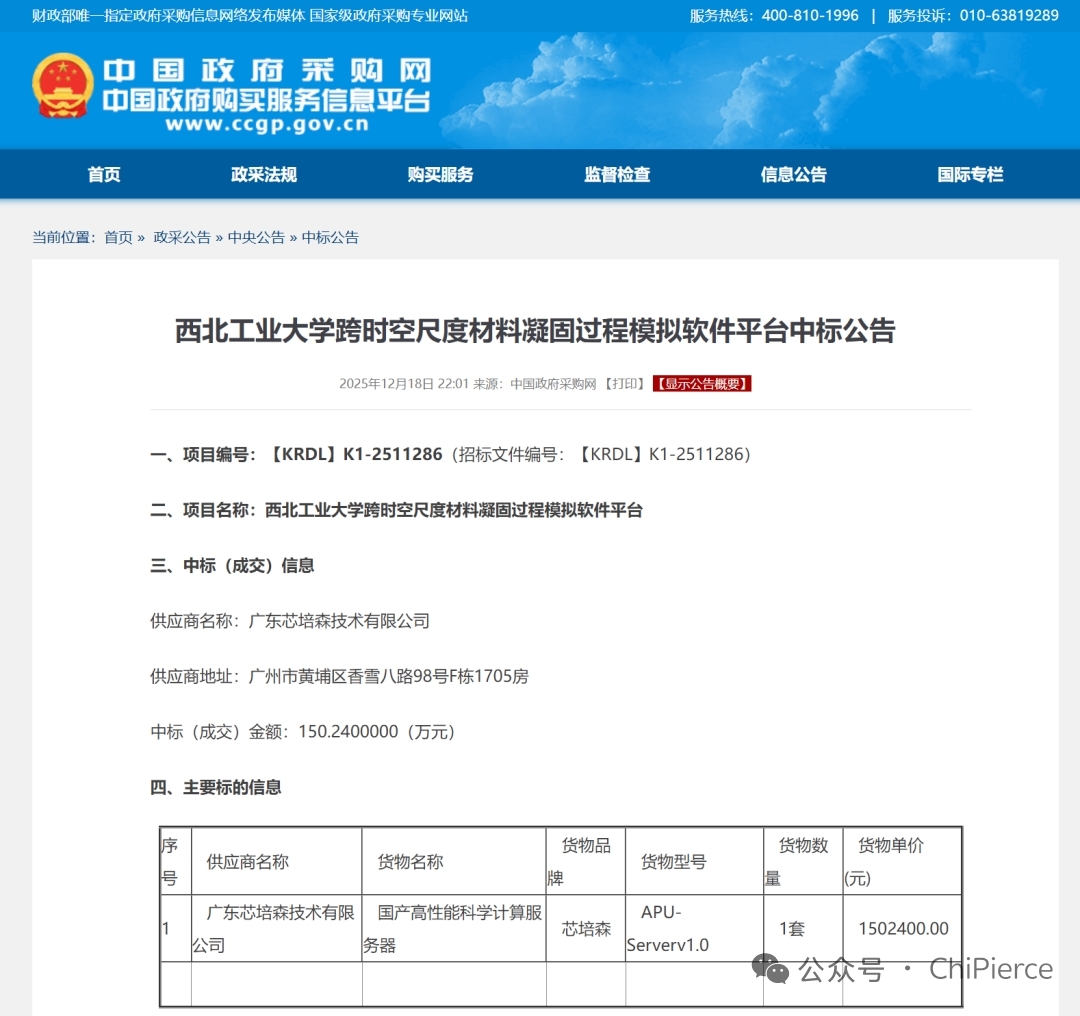1080x1016 pixels.
Task: Click the bid amount 150.2400000（万元）
Action: 377,732
